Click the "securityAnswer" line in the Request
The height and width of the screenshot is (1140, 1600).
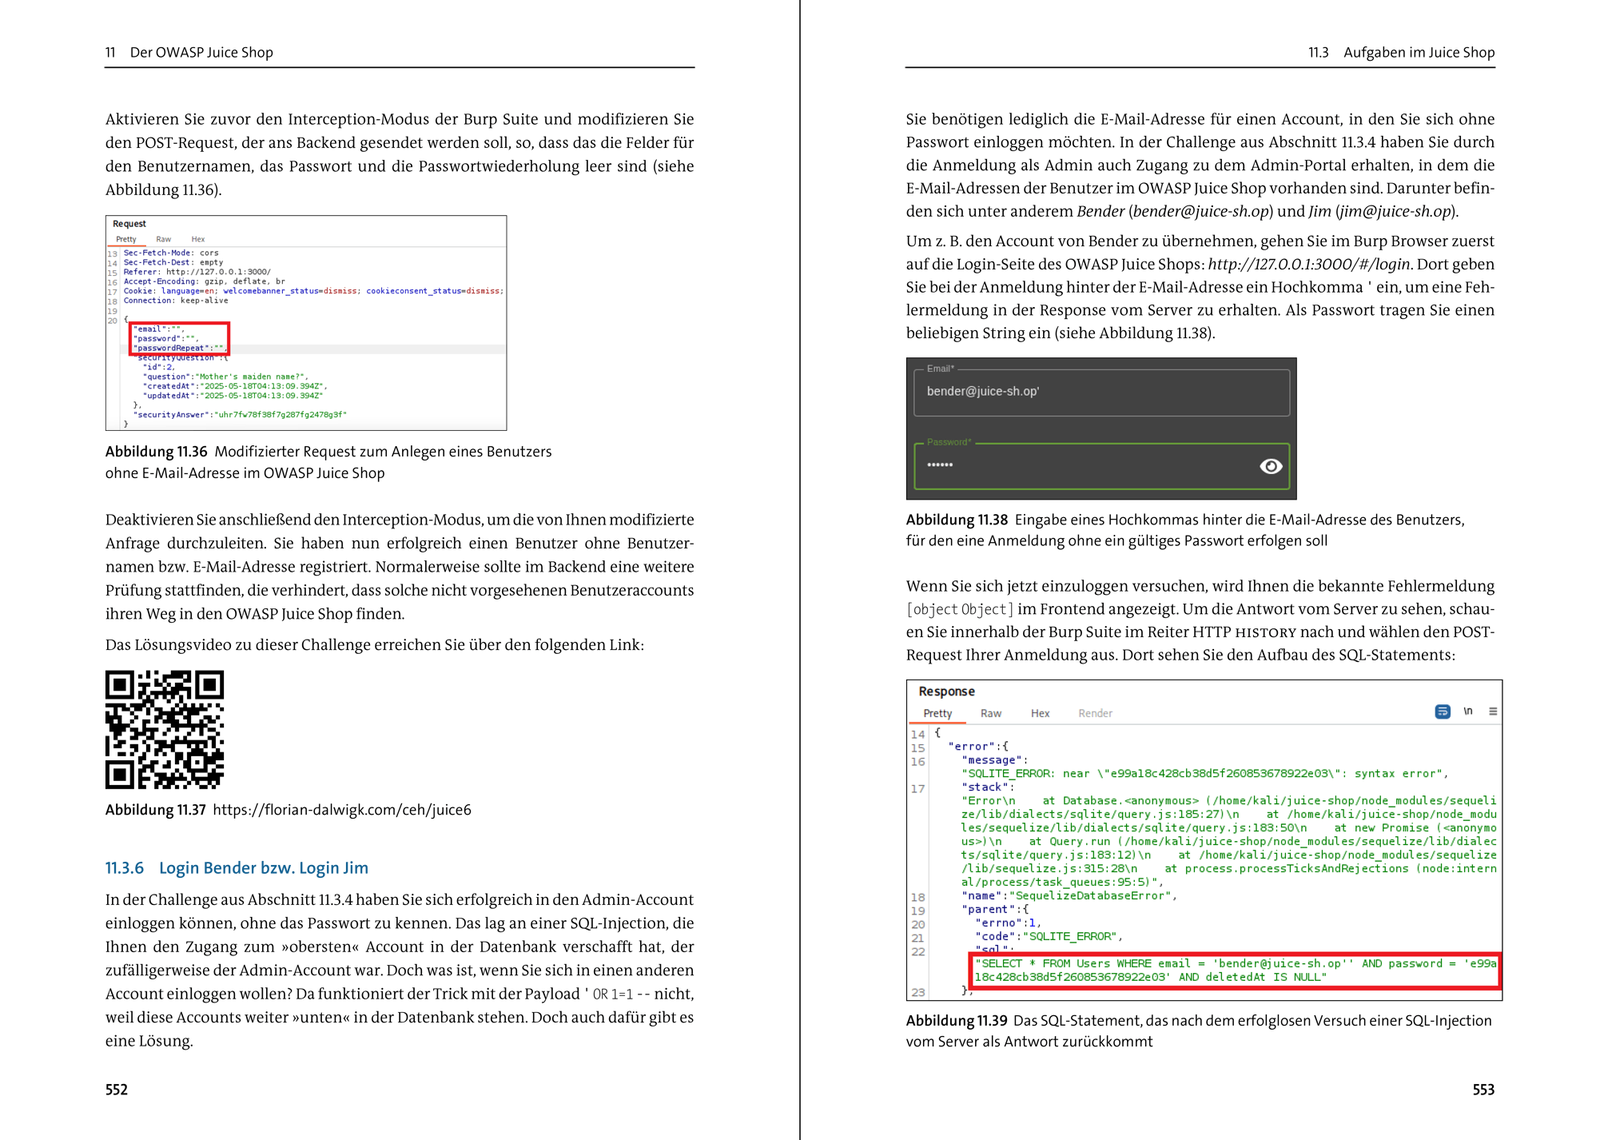pyautogui.click(x=240, y=414)
